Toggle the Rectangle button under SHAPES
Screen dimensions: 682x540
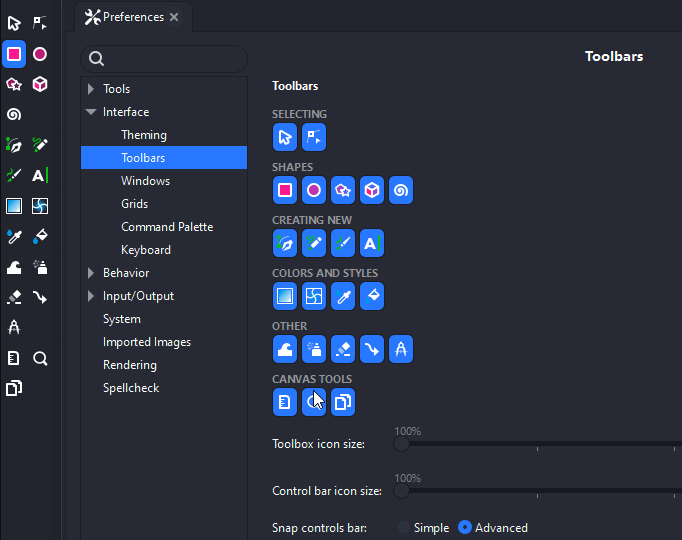tap(285, 190)
